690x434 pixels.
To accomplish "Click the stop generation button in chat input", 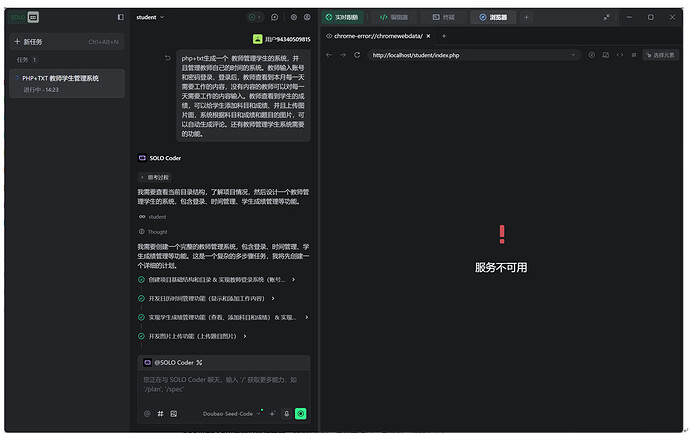I will click(300, 413).
